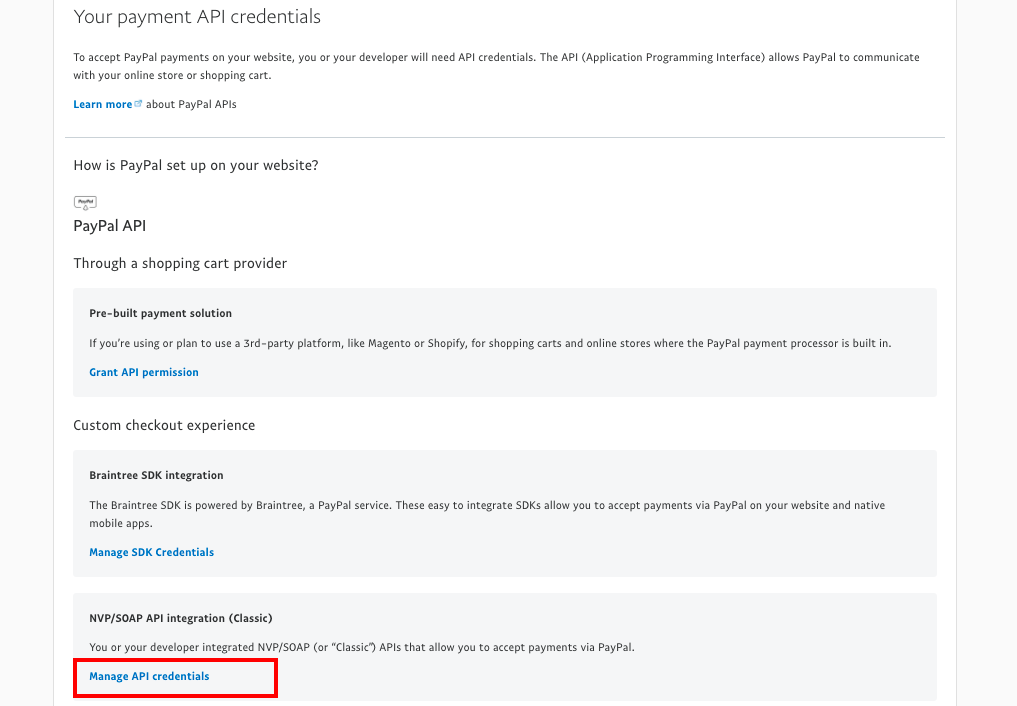Open Manage API credentials link
This screenshot has height=706, width=1017.
pos(149,676)
